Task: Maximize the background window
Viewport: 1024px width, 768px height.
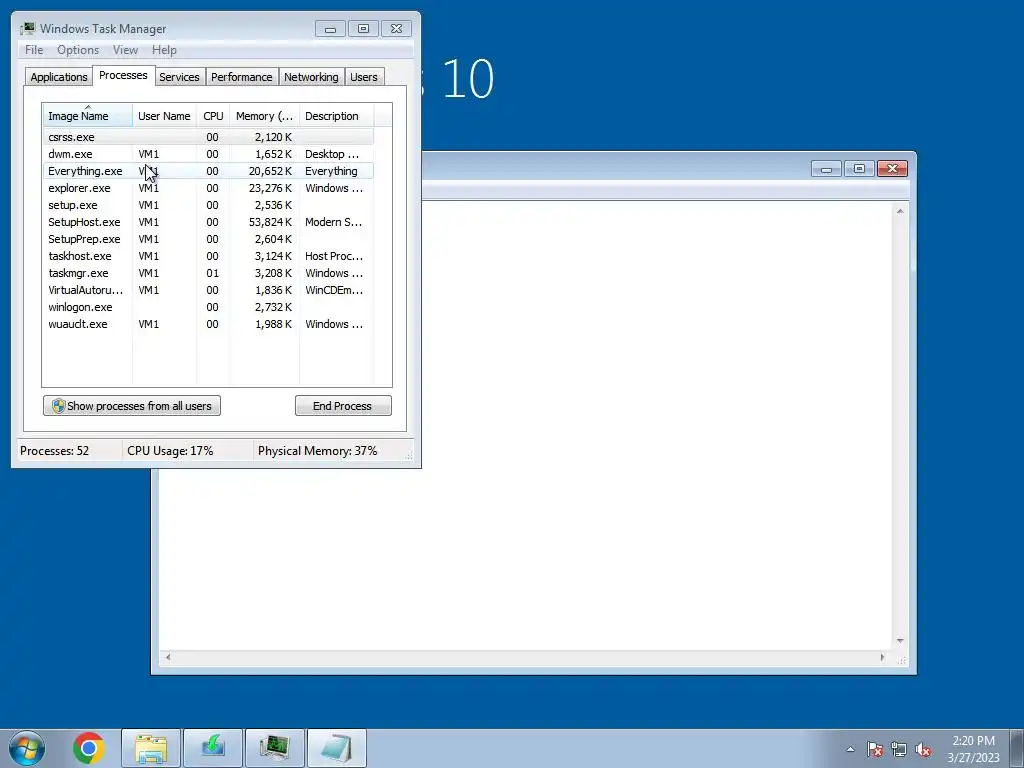Action: 859,169
